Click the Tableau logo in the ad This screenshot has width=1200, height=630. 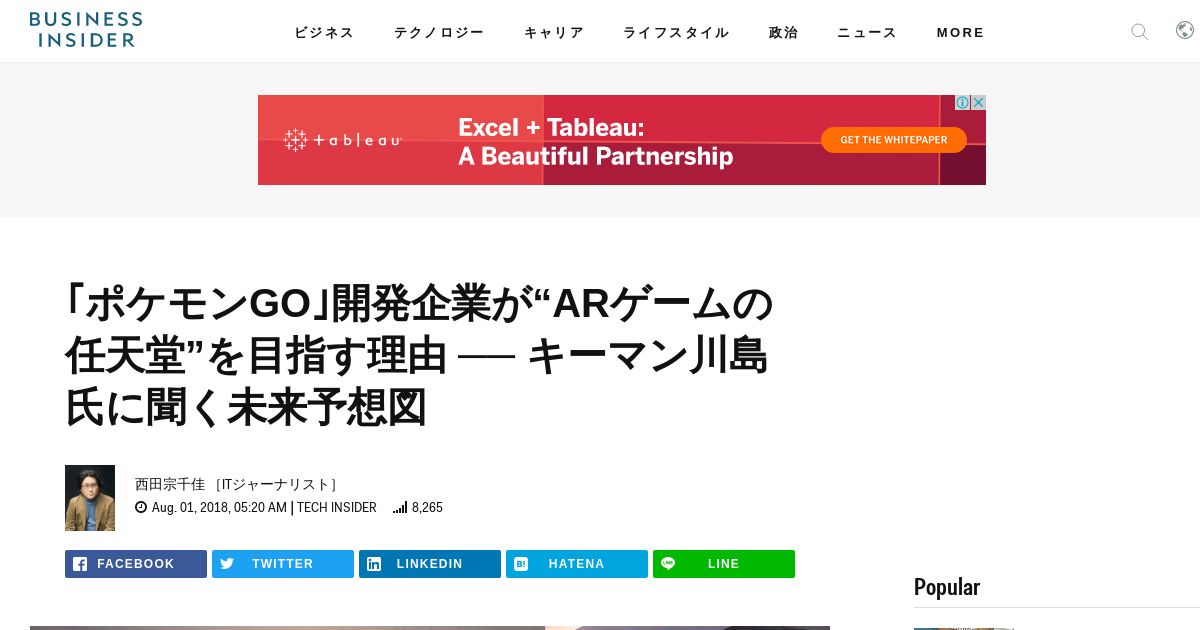(x=342, y=140)
